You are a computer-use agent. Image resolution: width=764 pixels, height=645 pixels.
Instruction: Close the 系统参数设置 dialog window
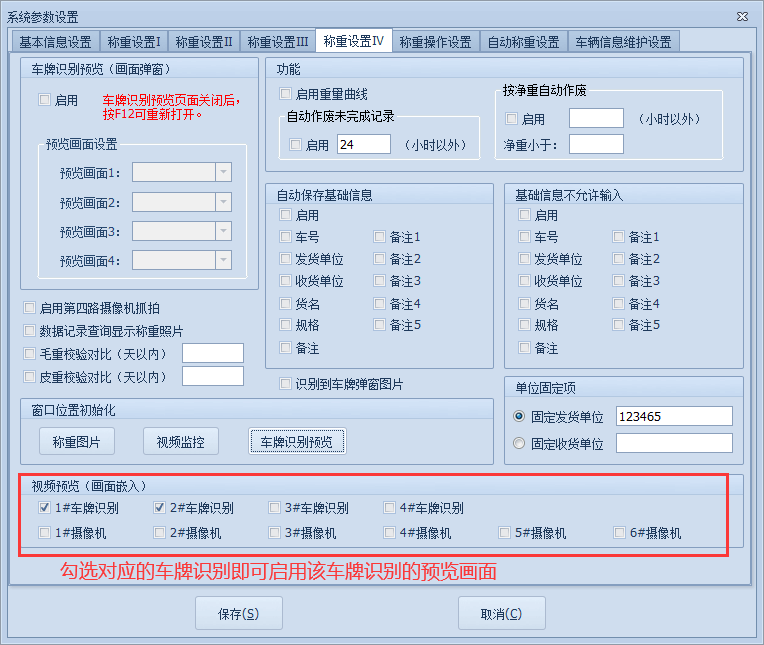click(x=742, y=17)
